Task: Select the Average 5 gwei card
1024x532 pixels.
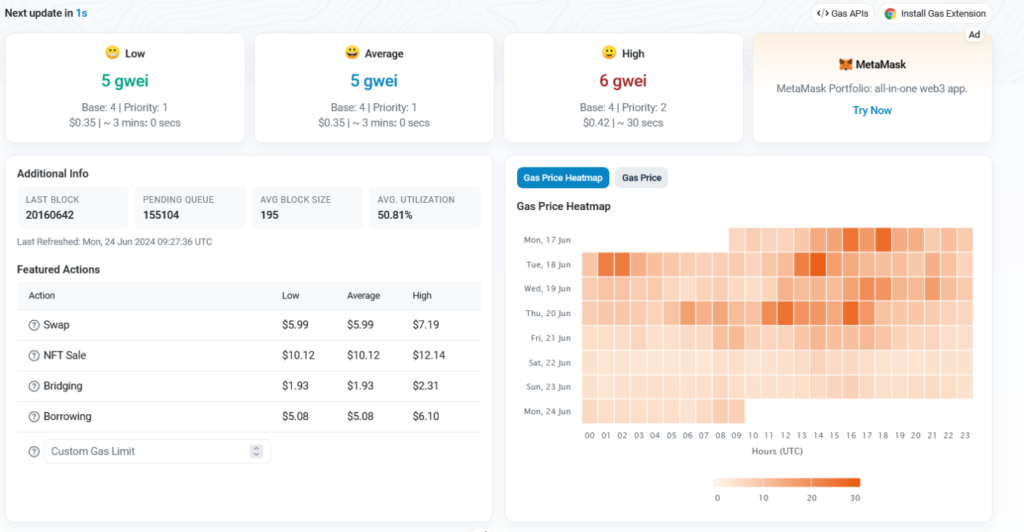Action: click(x=374, y=87)
